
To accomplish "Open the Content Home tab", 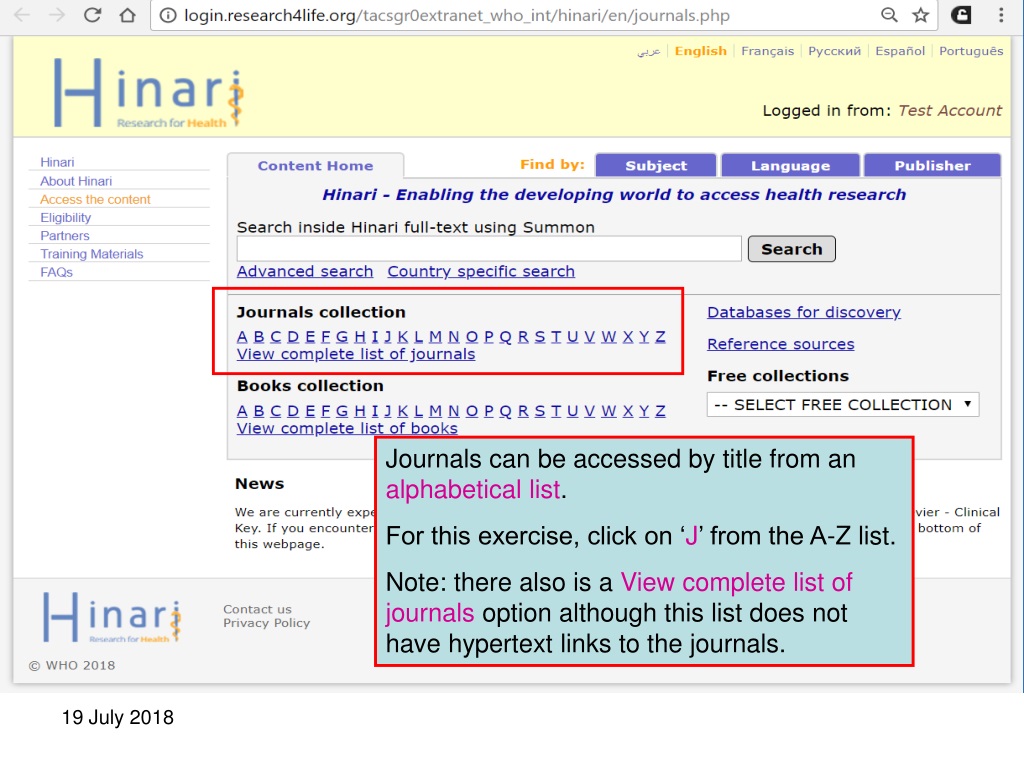I will [315, 166].
